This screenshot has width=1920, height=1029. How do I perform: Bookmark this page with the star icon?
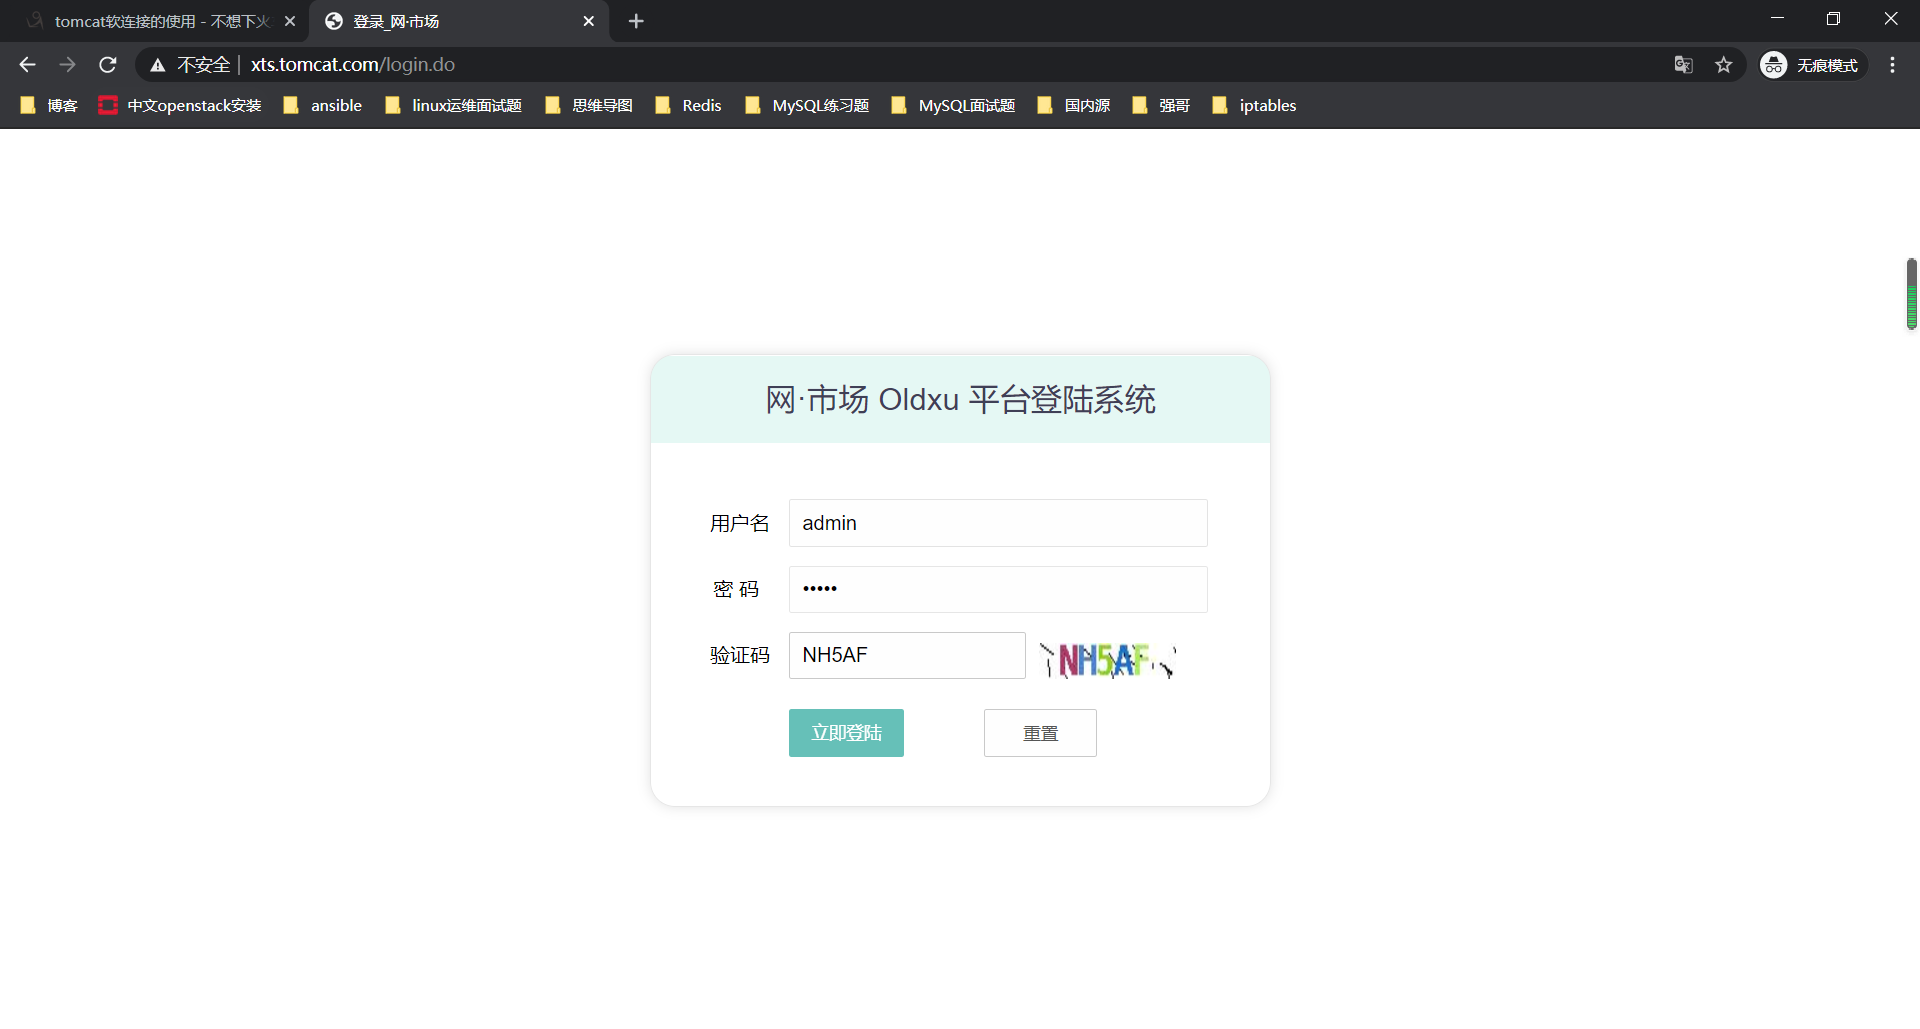point(1724,65)
